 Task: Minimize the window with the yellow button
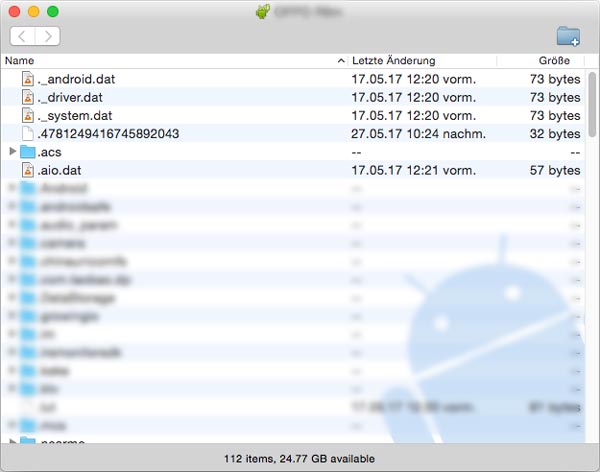[x=34, y=11]
